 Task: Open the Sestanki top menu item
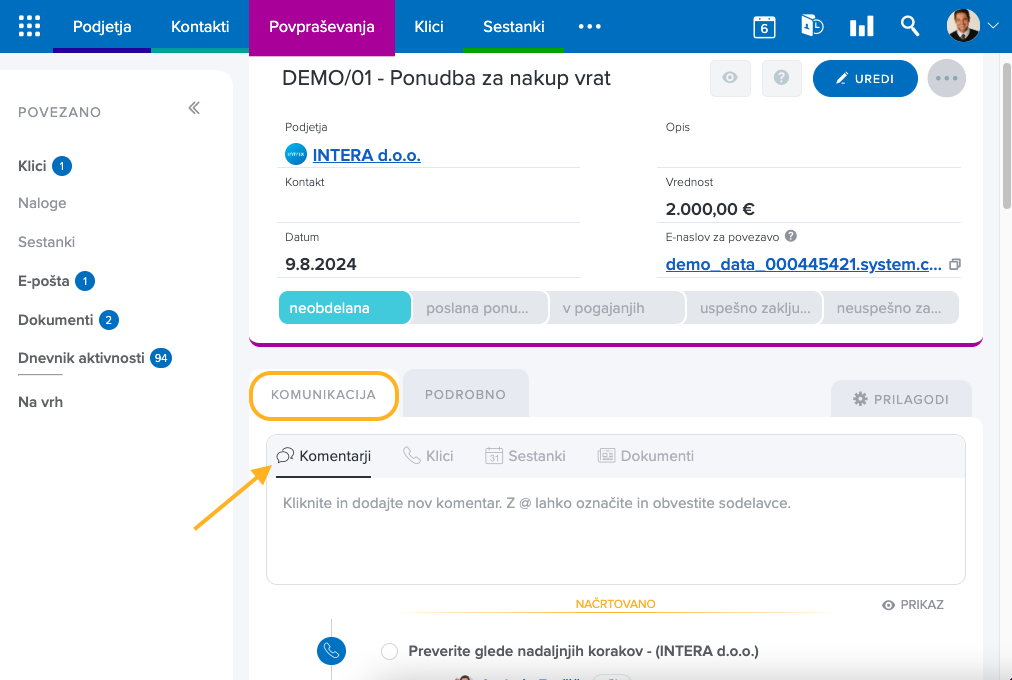pos(513,26)
